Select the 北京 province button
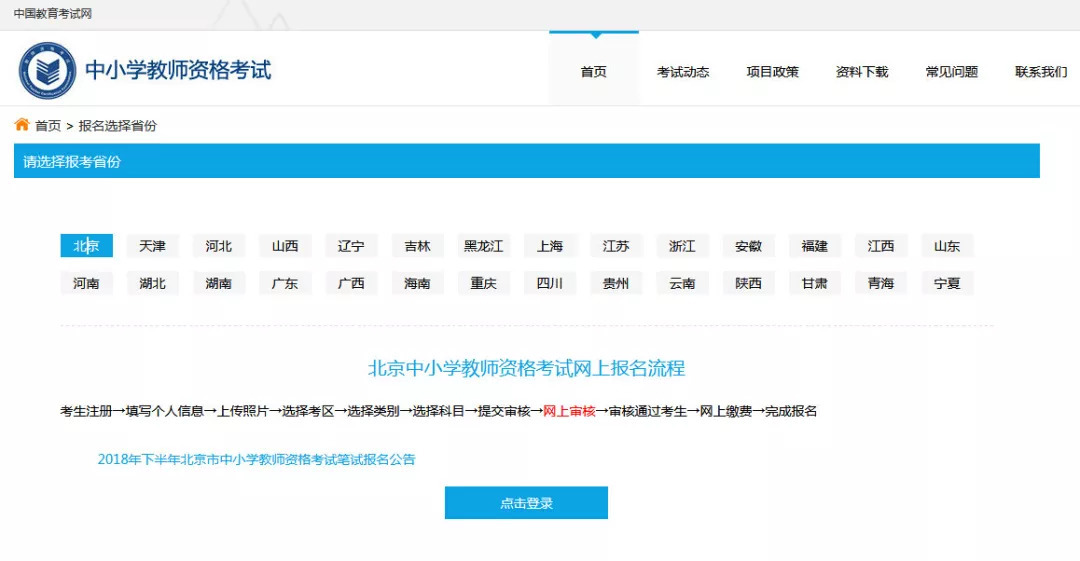The width and height of the screenshot is (1080, 561). [86, 246]
